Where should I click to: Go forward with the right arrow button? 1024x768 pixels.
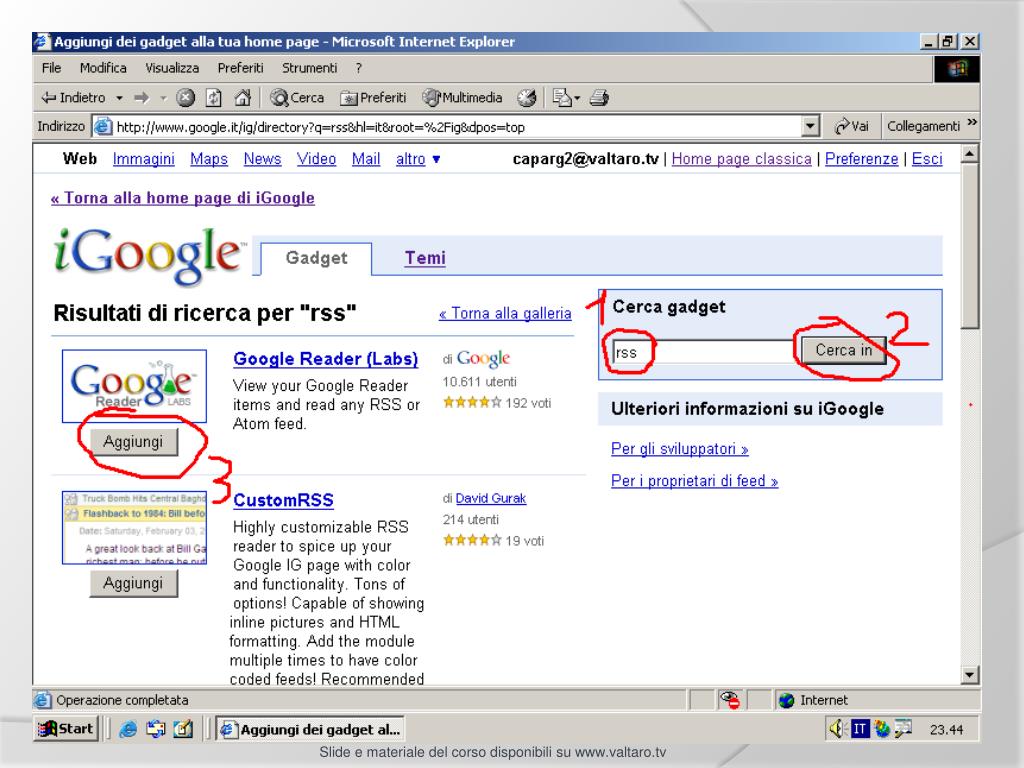coord(141,98)
